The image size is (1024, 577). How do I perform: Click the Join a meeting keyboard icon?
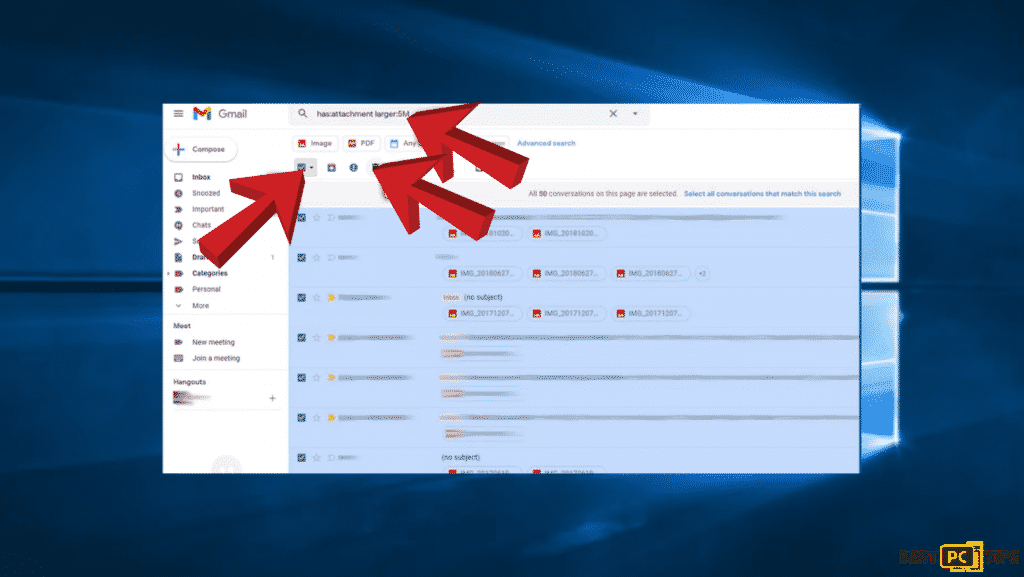[178, 358]
